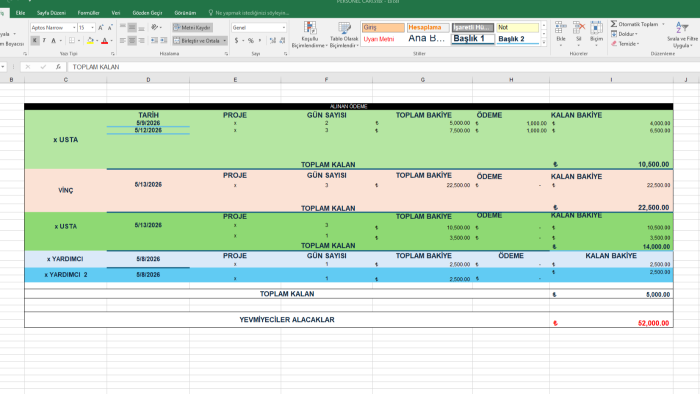Switch to the Veri tab
This screenshot has height=394, width=700.
[116, 13]
